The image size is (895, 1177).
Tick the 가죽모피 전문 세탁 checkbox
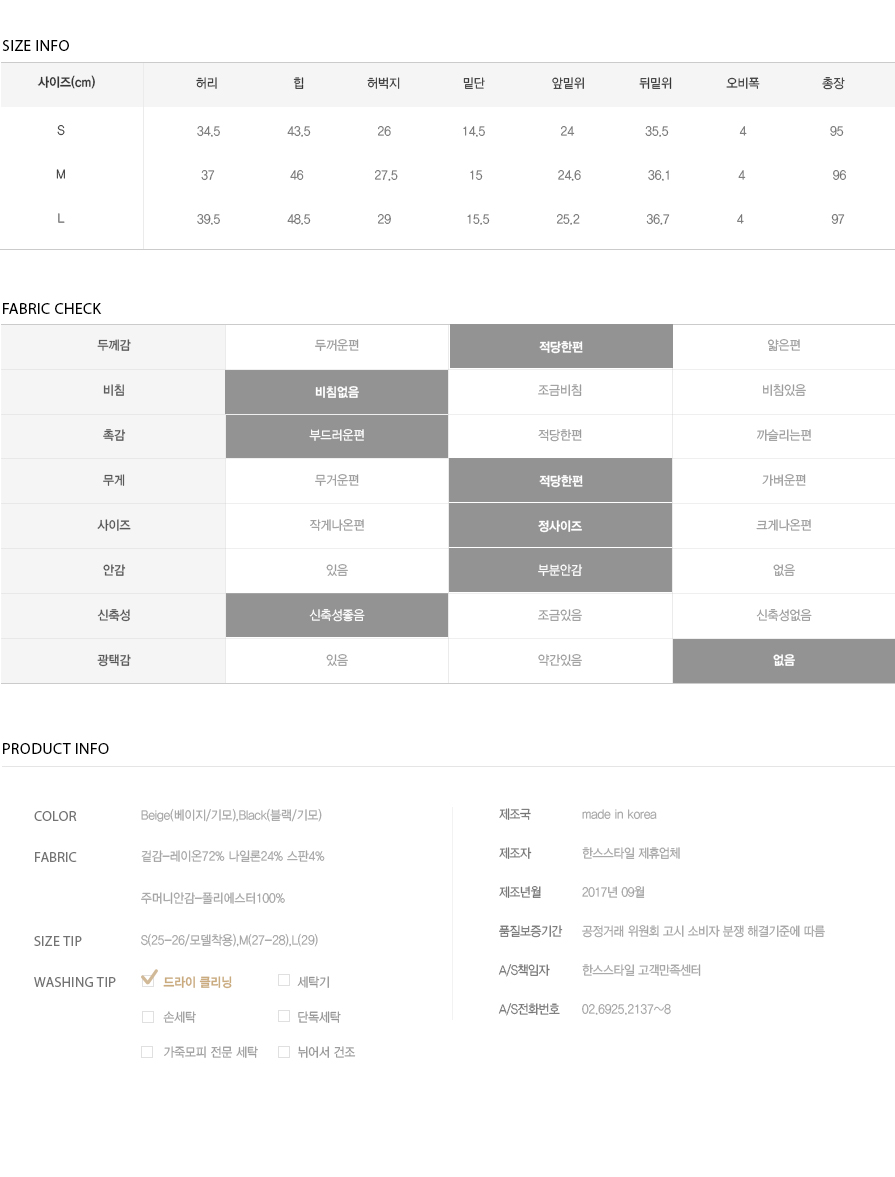tap(147, 1052)
